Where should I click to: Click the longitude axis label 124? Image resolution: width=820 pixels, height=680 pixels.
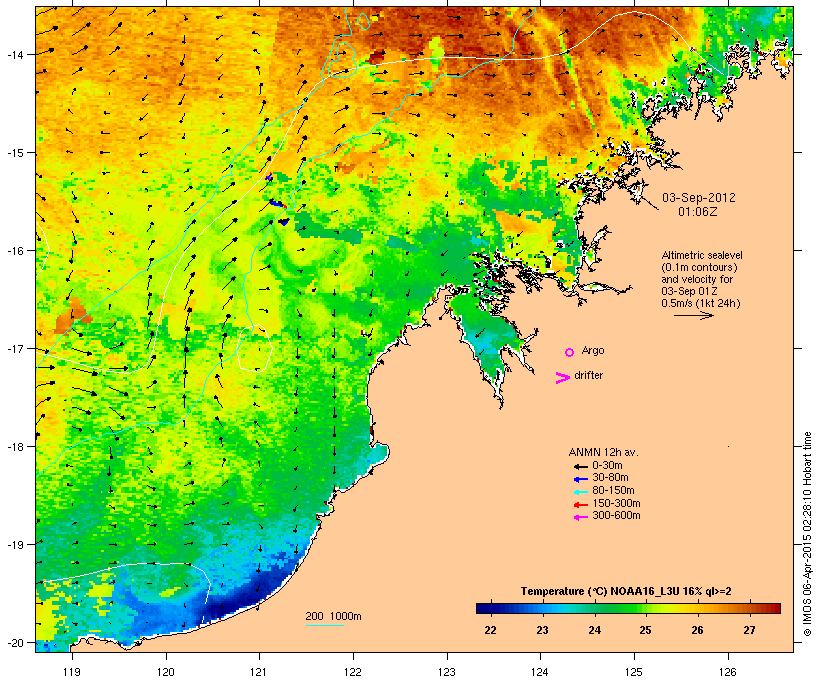tap(540, 672)
